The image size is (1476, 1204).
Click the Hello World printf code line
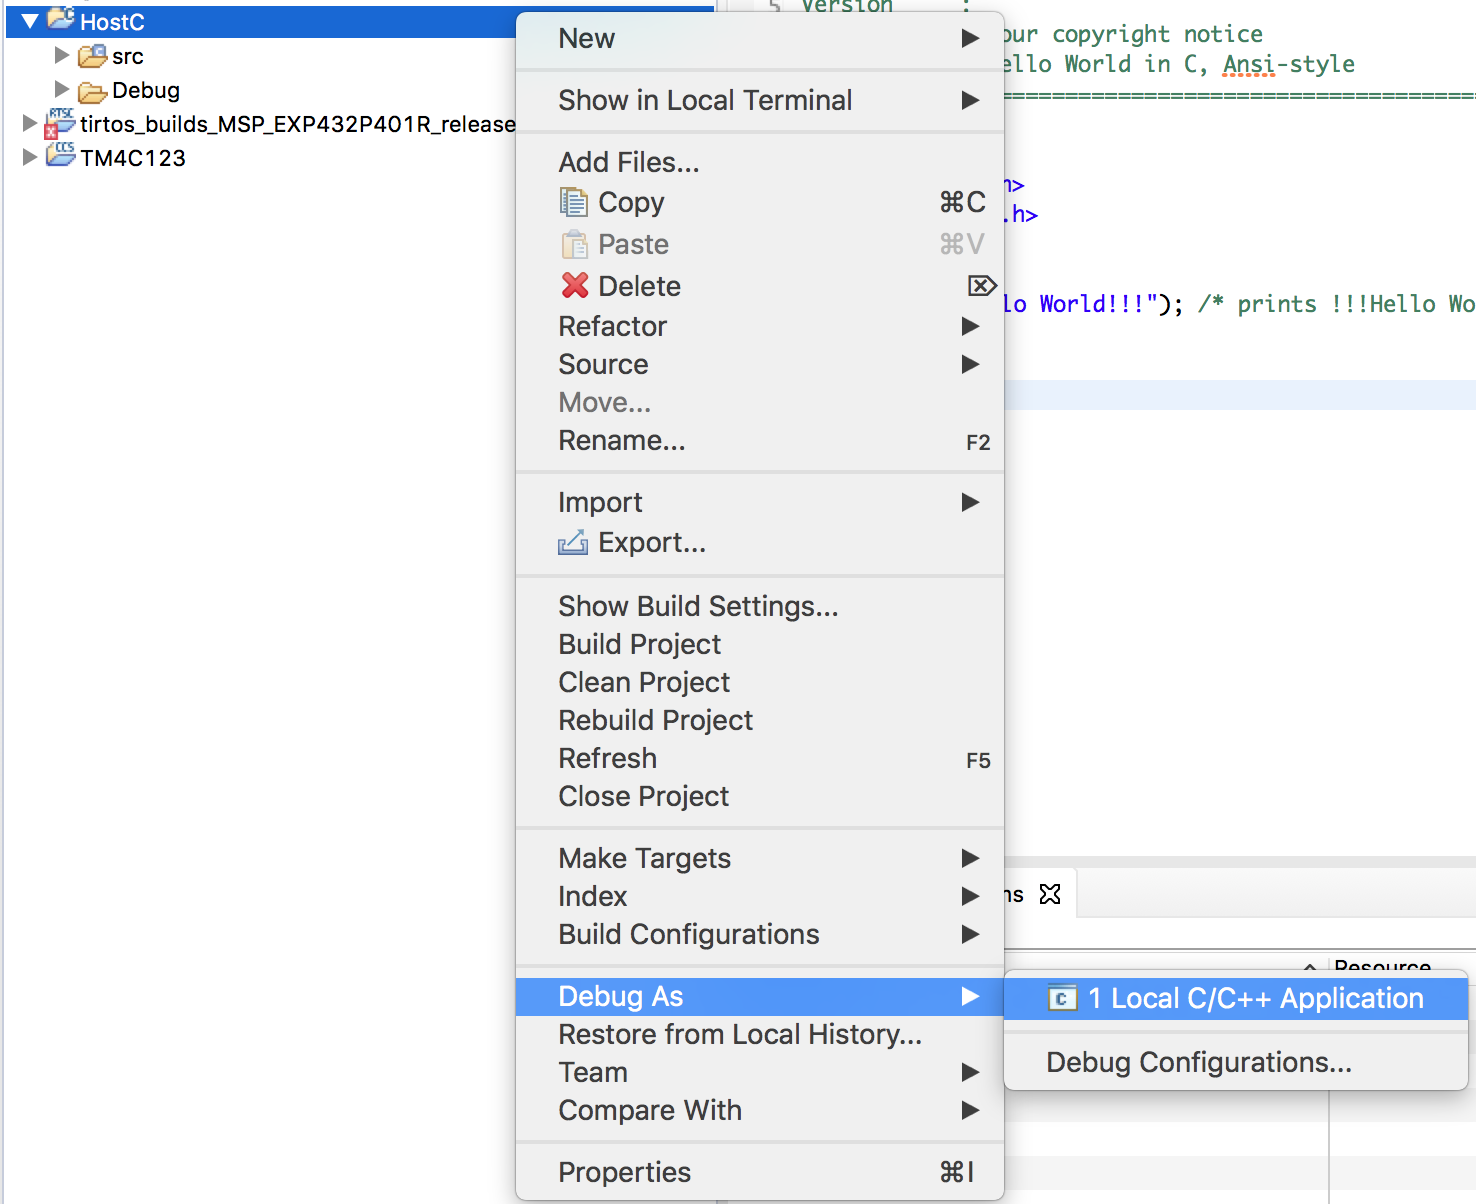[x=1238, y=304]
